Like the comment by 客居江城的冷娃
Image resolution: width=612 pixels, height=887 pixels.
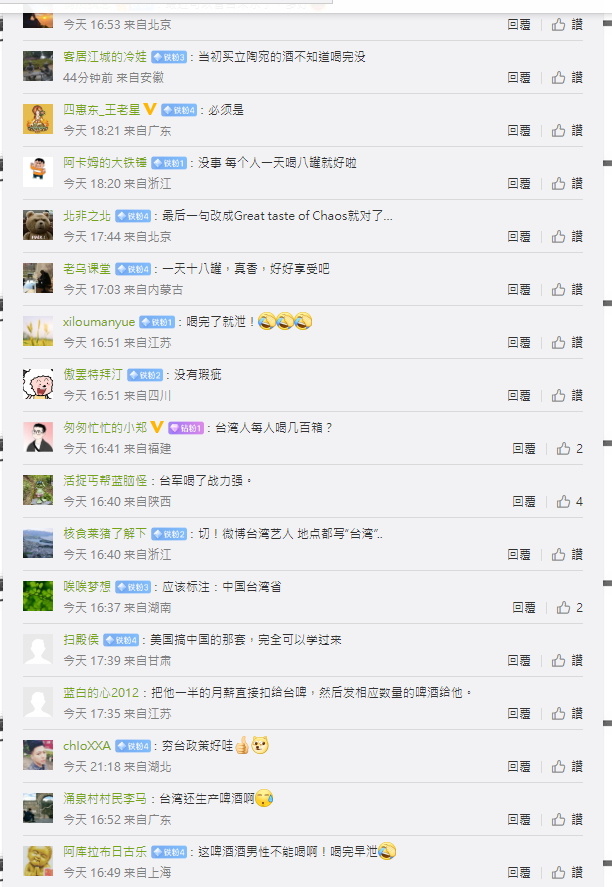567,77
